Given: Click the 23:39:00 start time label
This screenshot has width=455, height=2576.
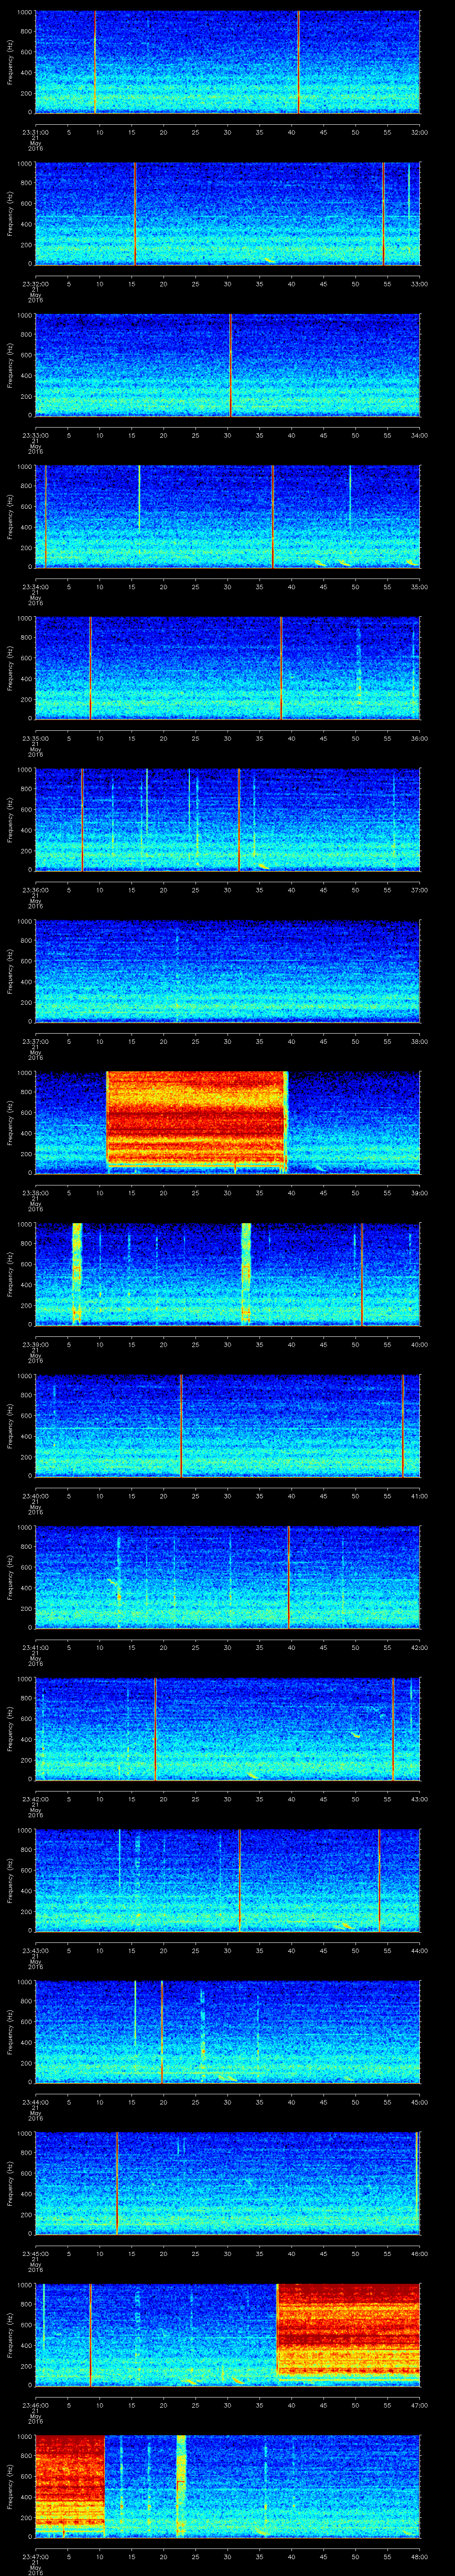Looking at the screenshot, I should click(35, 1345).
